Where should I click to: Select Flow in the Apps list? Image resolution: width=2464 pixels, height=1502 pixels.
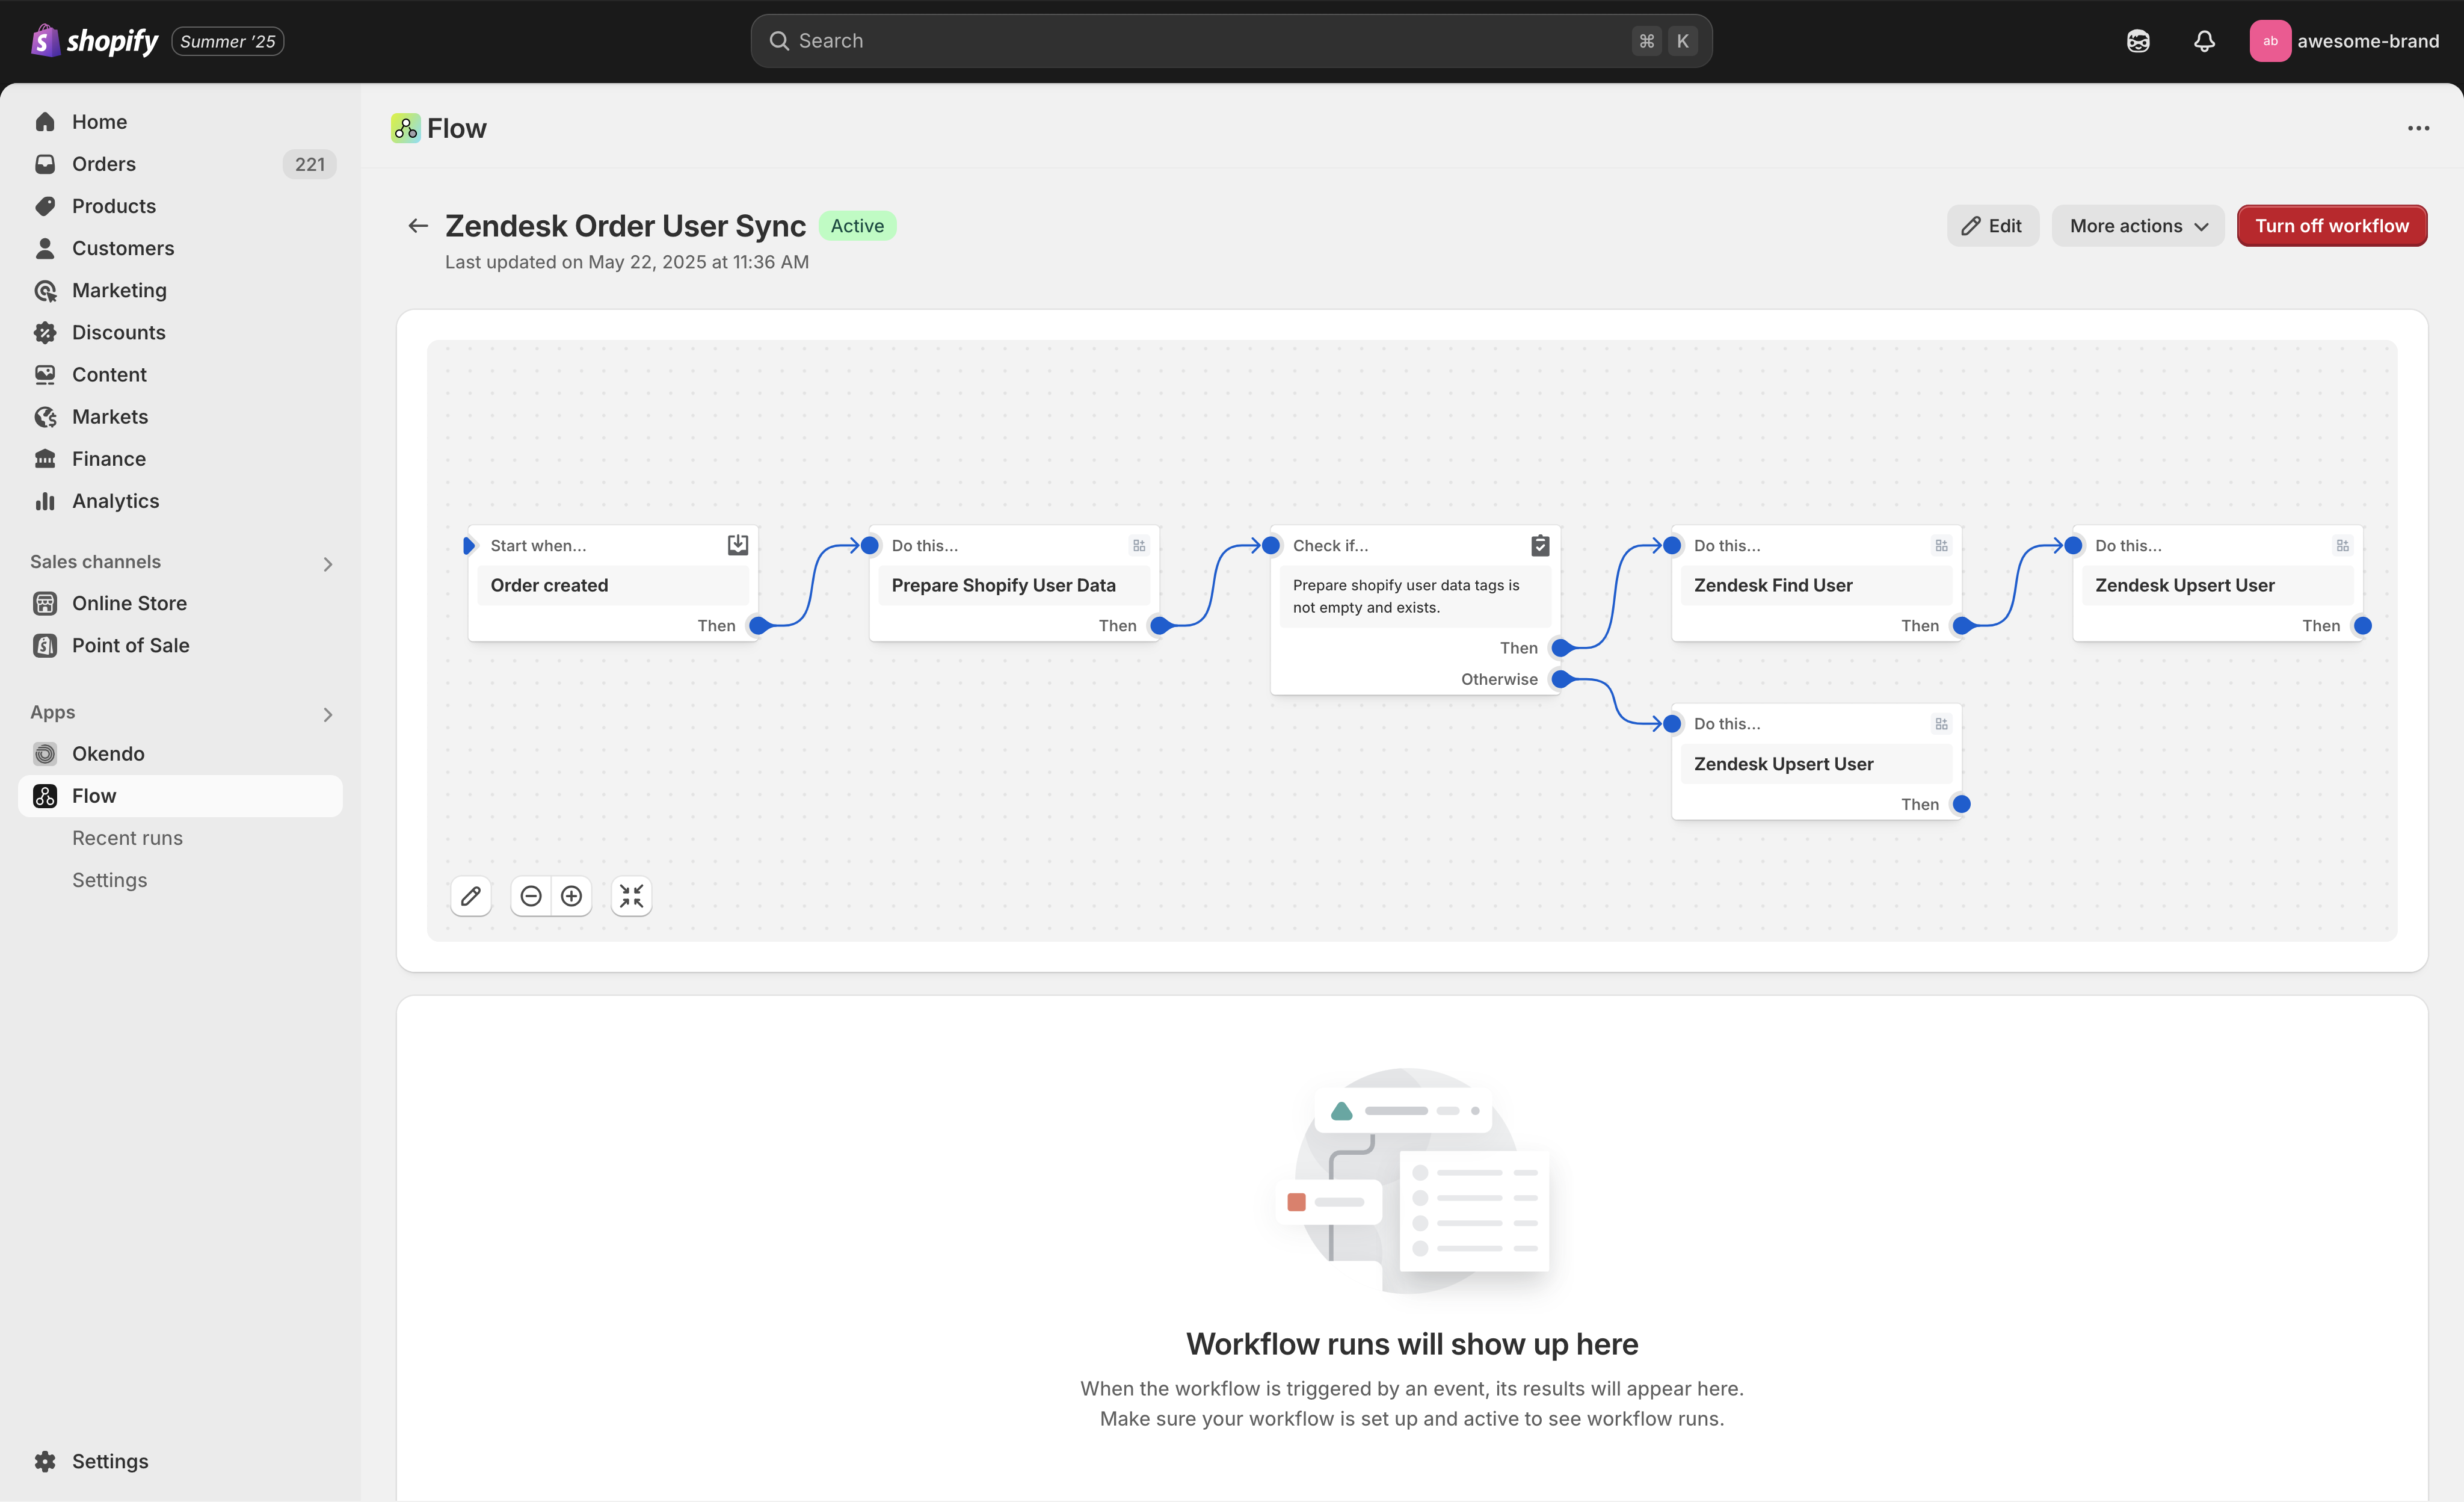(x=180, y=796)
